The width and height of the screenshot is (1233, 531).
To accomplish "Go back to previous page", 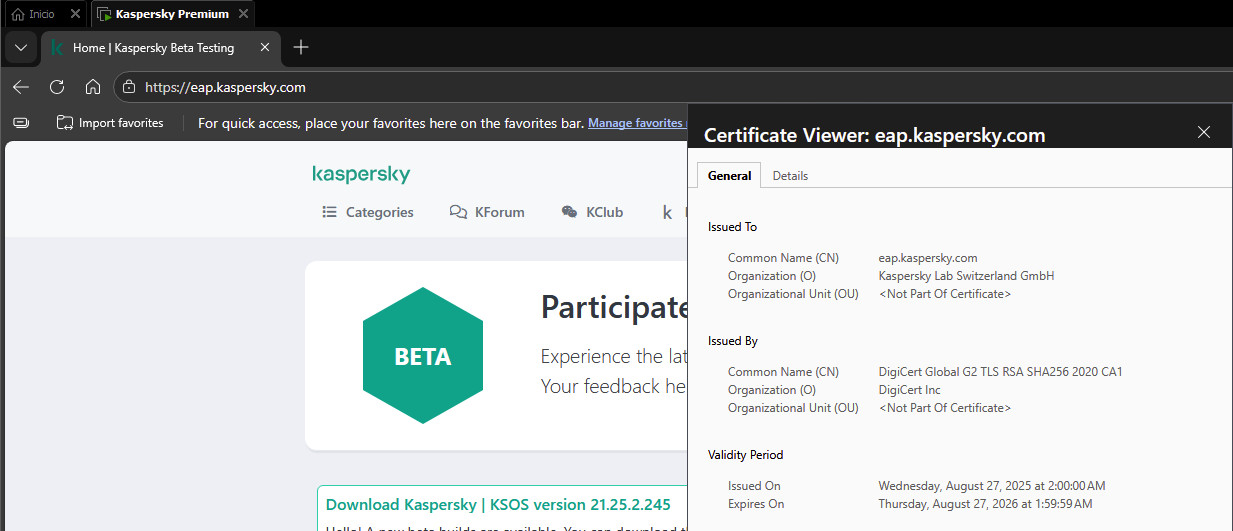I will point(21,87).
